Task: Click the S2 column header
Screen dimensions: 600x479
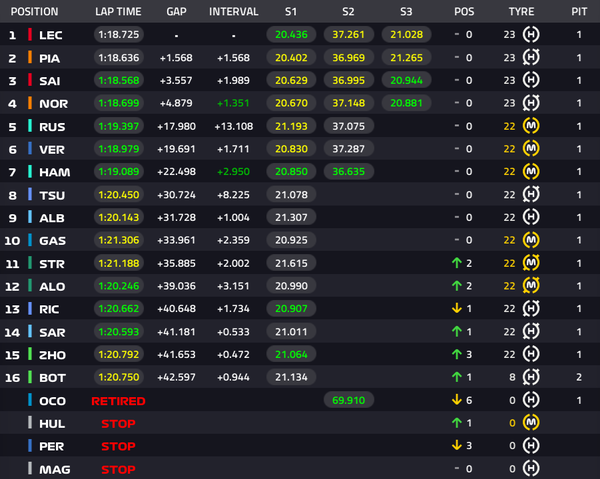Action: 348,11
